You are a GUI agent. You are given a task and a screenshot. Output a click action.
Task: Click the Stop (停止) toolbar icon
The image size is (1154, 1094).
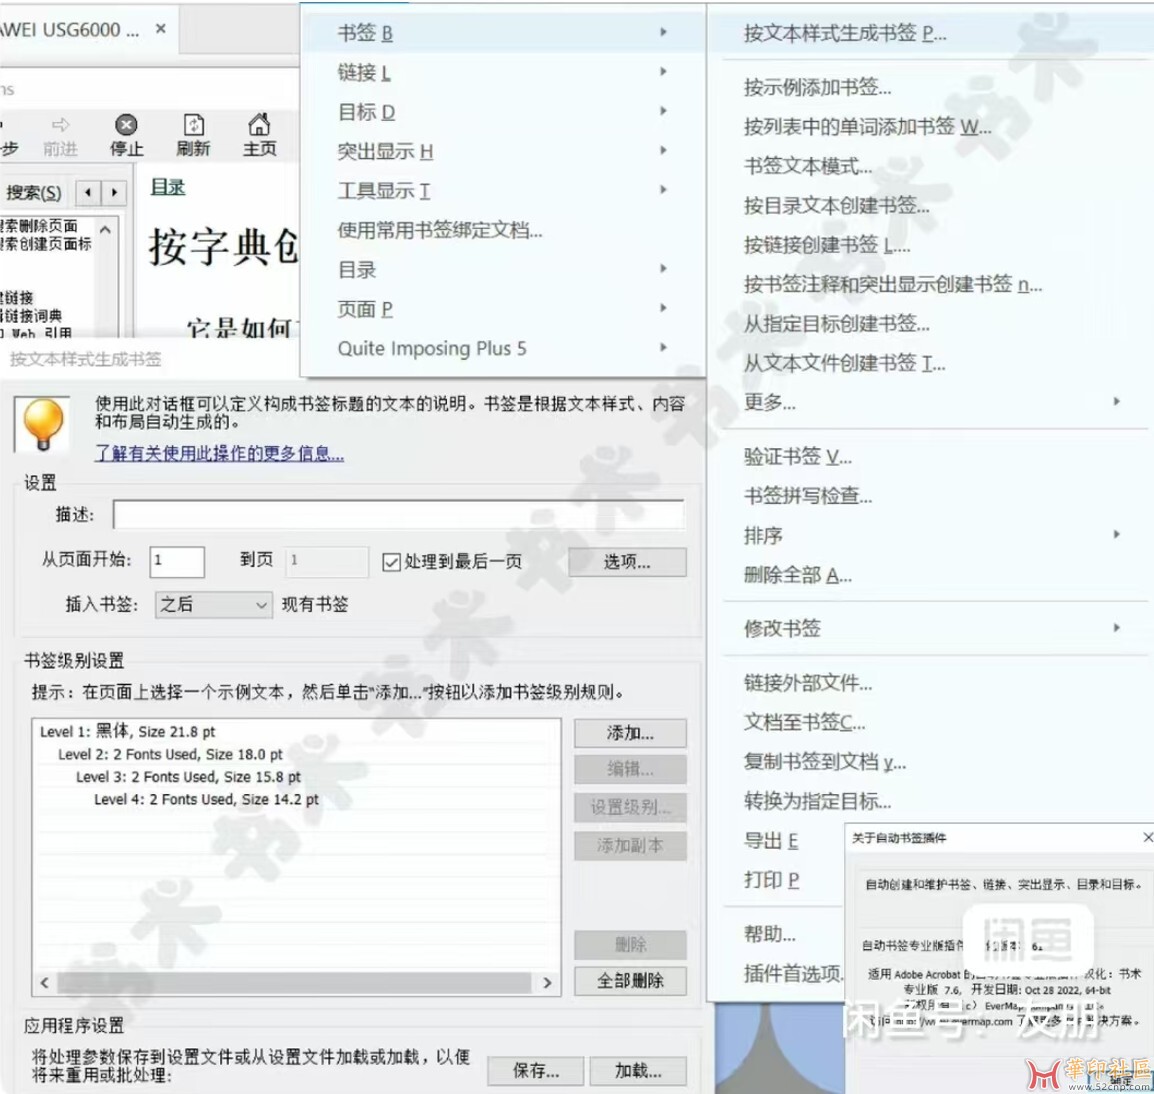click(126, 125)
